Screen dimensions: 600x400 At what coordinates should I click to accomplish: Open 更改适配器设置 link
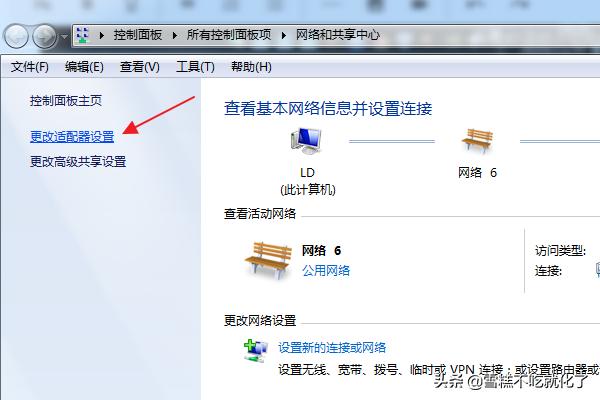pyautogui.click(x=72, y=137)
